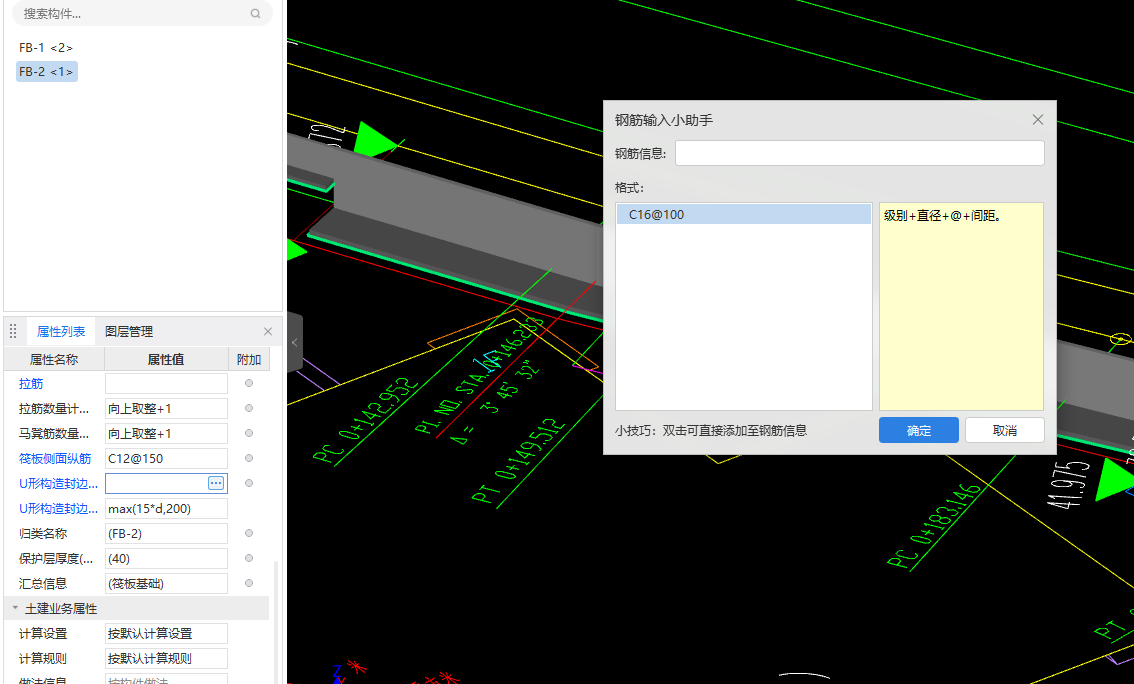
Task: Click the properties panel vertical scrollbar
Action: click(x=276, y=622)
